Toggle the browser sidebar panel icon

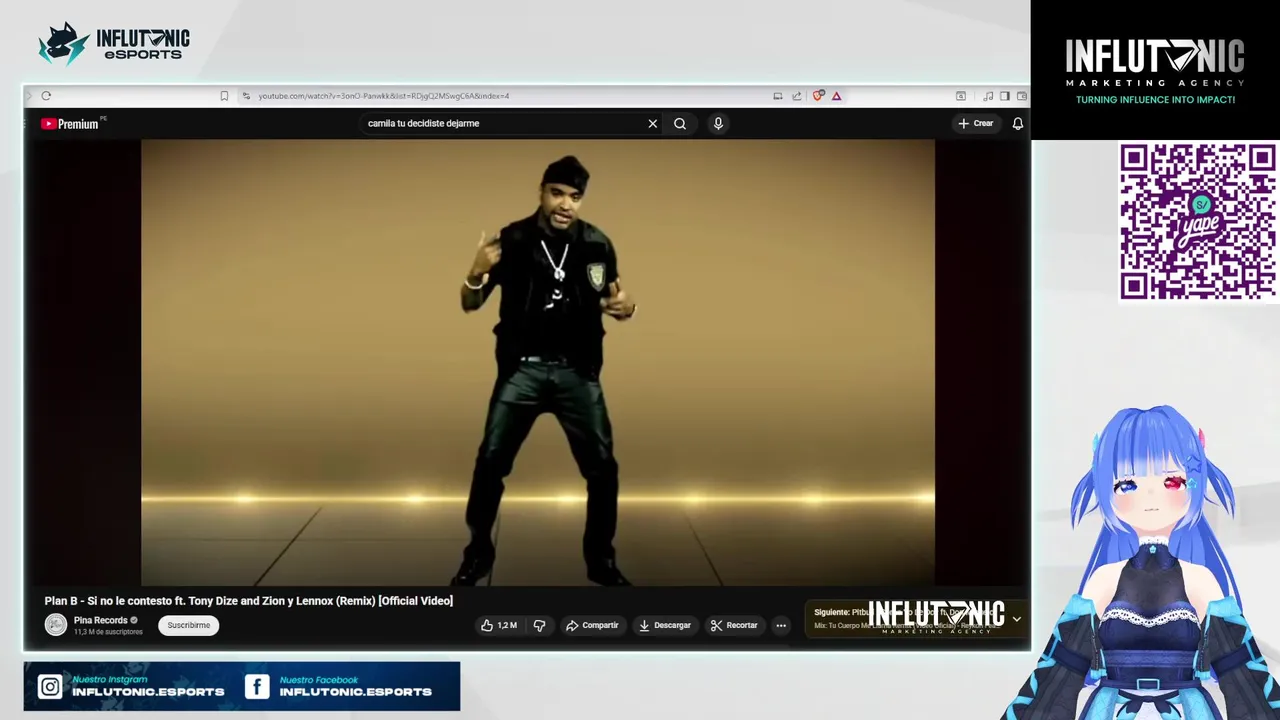[1005, 96]
